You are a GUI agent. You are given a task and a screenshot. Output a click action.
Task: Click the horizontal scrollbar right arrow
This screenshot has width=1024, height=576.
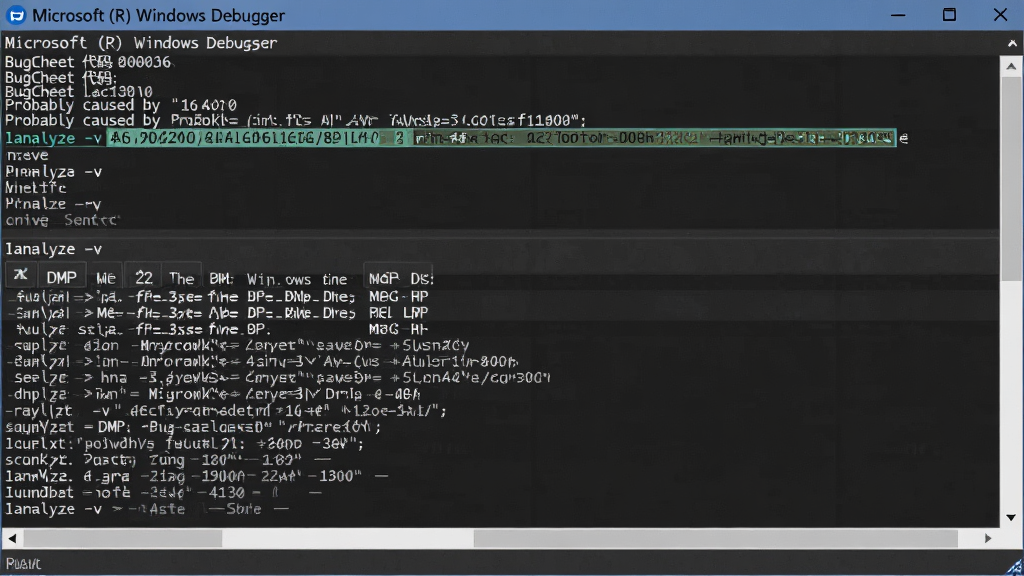click(987, 539)
